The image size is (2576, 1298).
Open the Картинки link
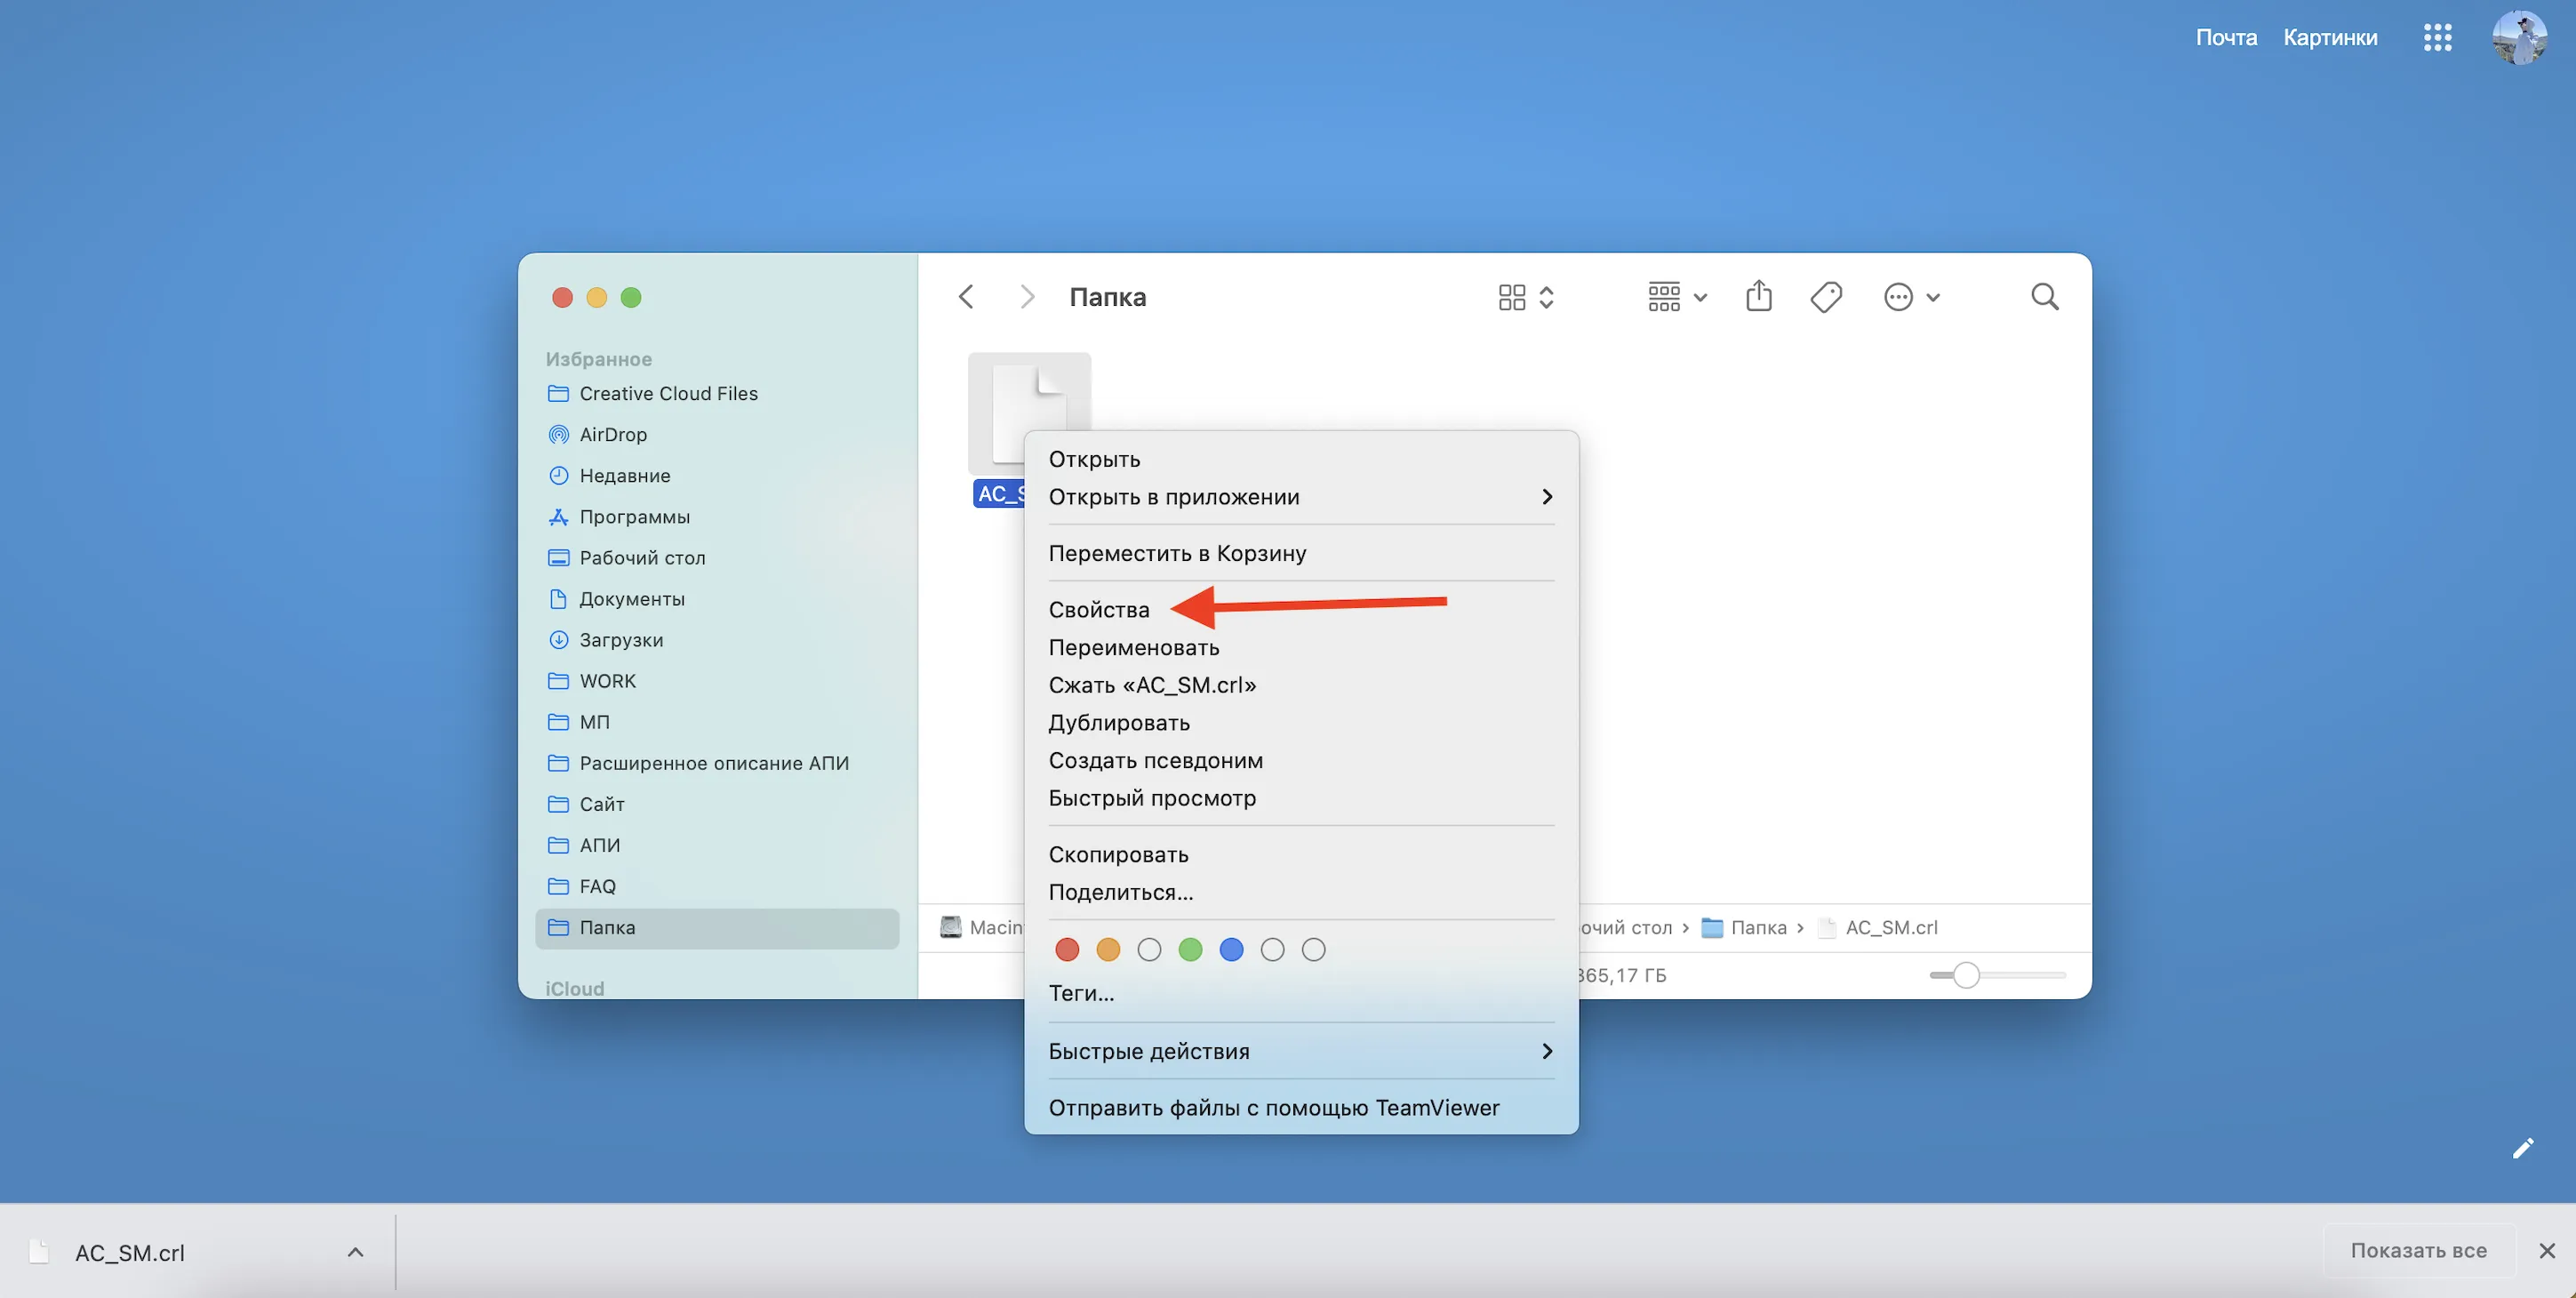pos(2330,37)
